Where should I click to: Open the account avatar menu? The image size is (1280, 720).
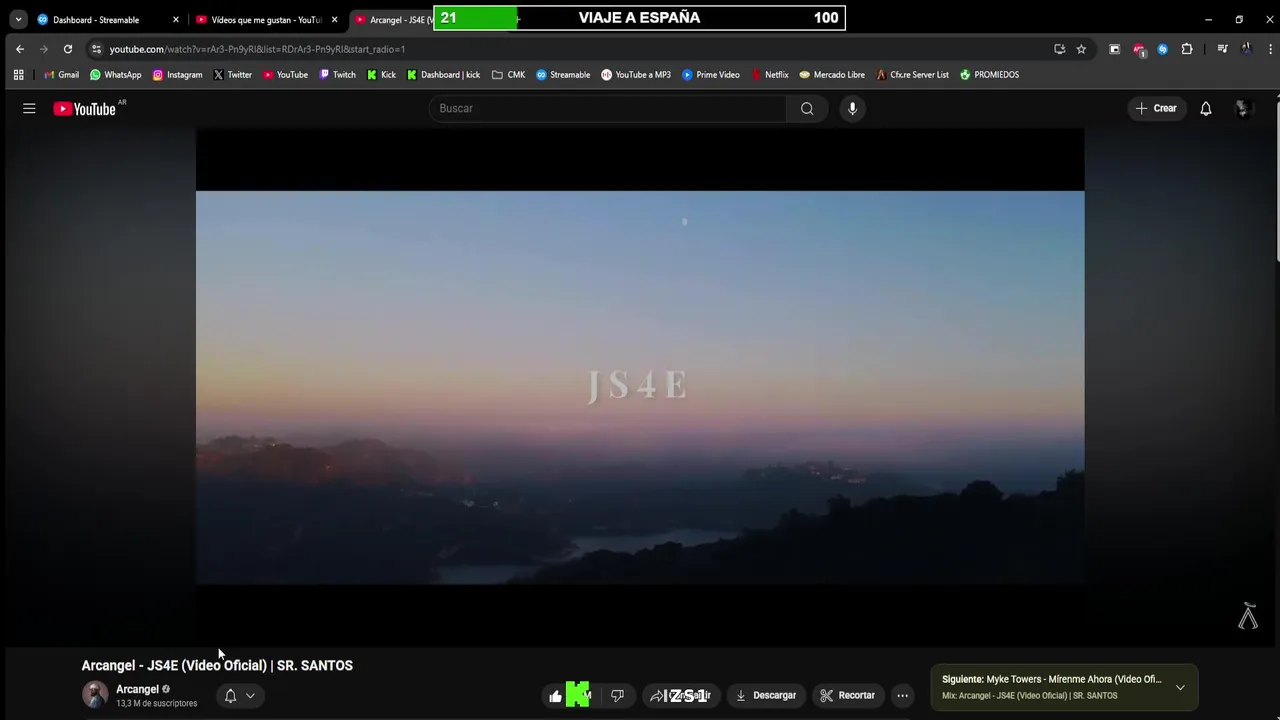pos(1243,108)
